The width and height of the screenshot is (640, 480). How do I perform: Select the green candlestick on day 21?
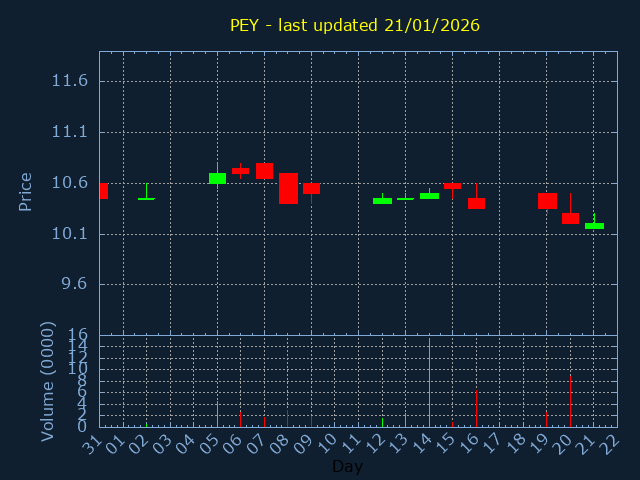click(594, 226)
